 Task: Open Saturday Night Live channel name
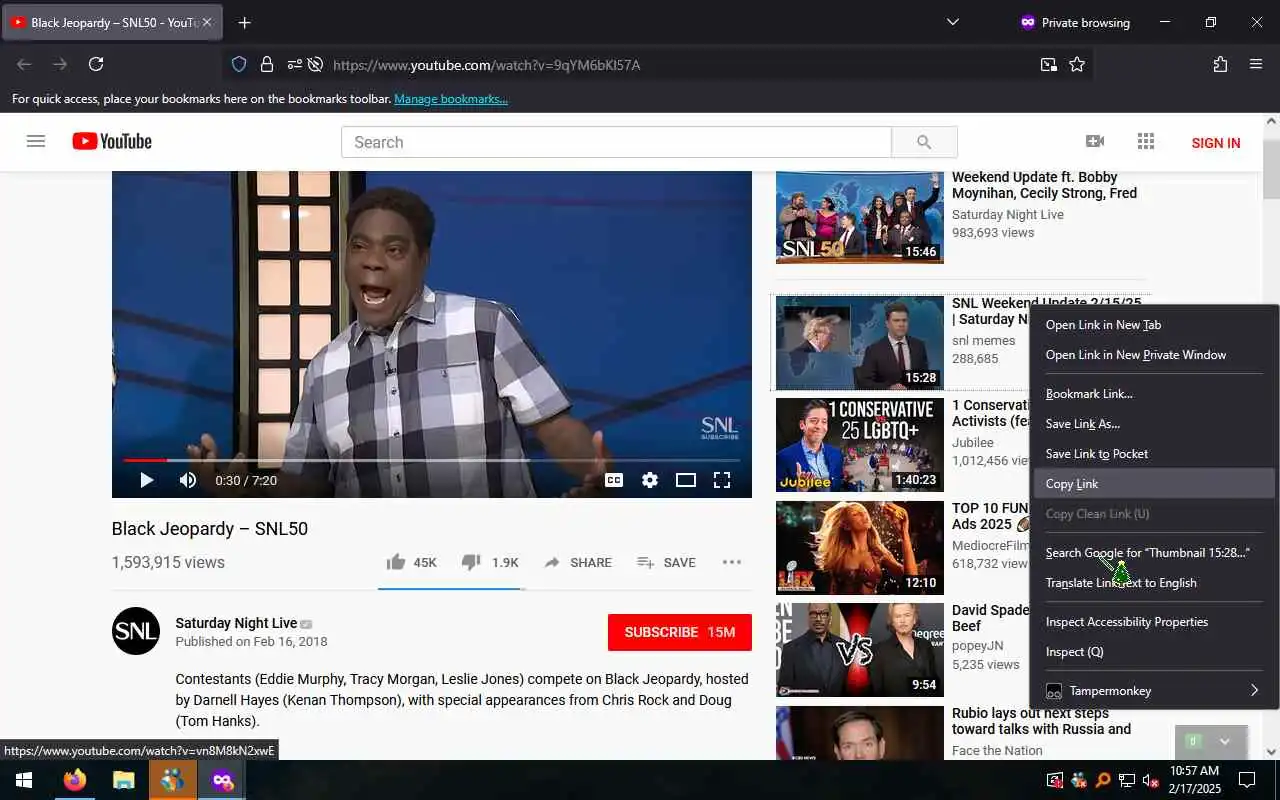pos(236,623)
